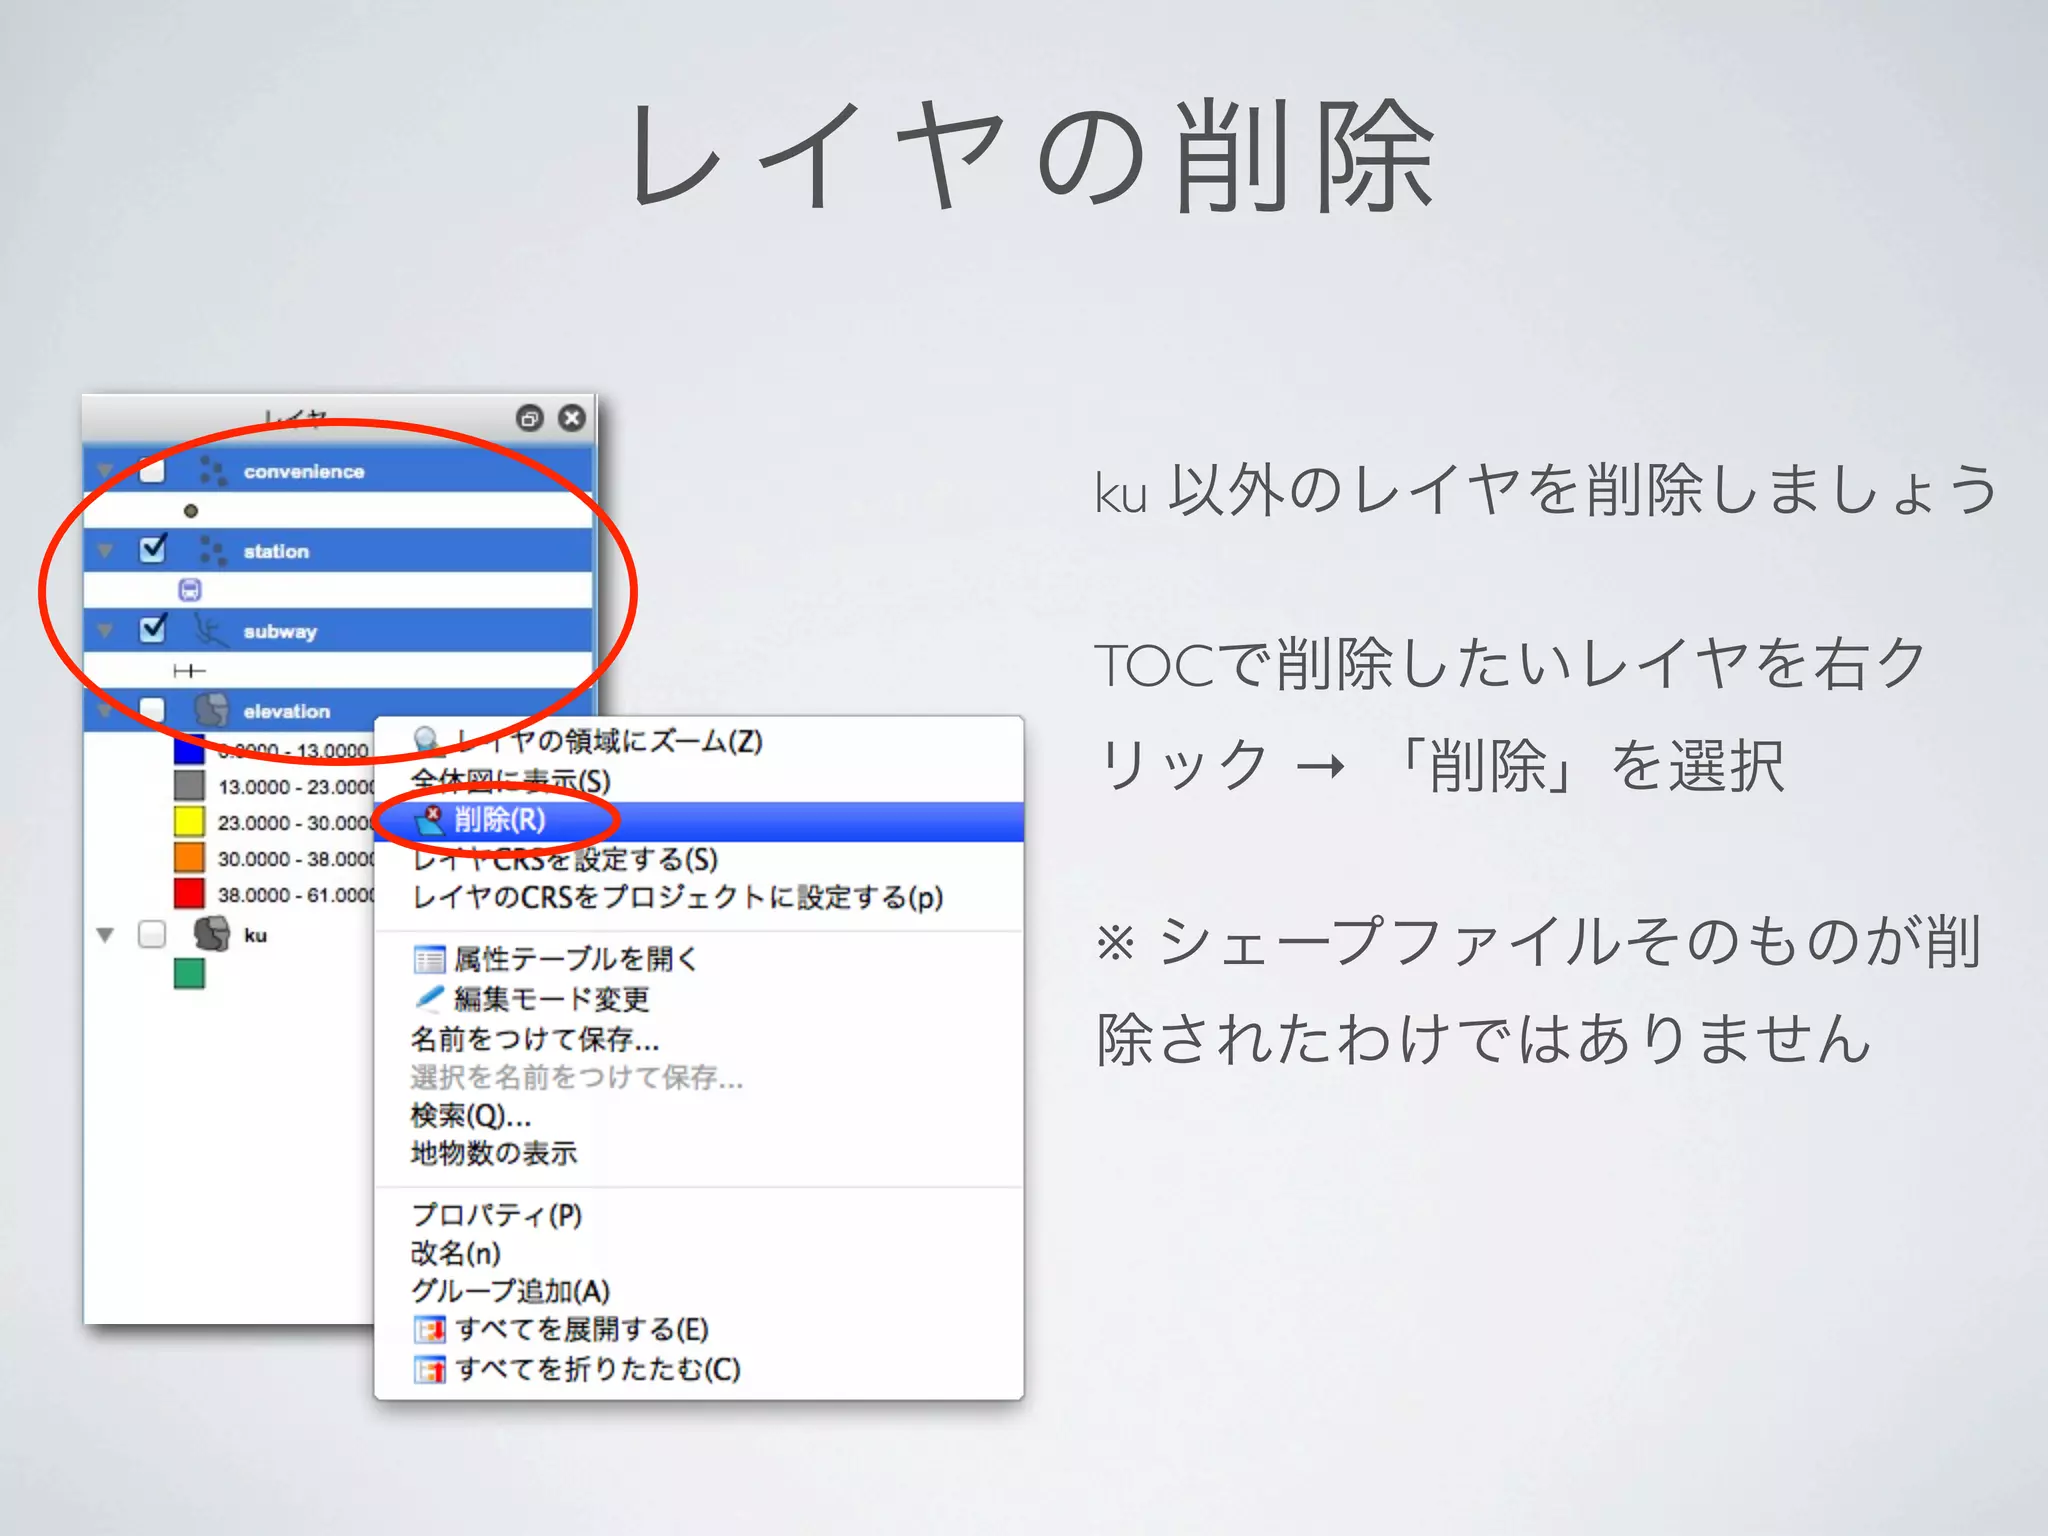Select 地物数の表示 menu entry

click(x=699, y=1153)
